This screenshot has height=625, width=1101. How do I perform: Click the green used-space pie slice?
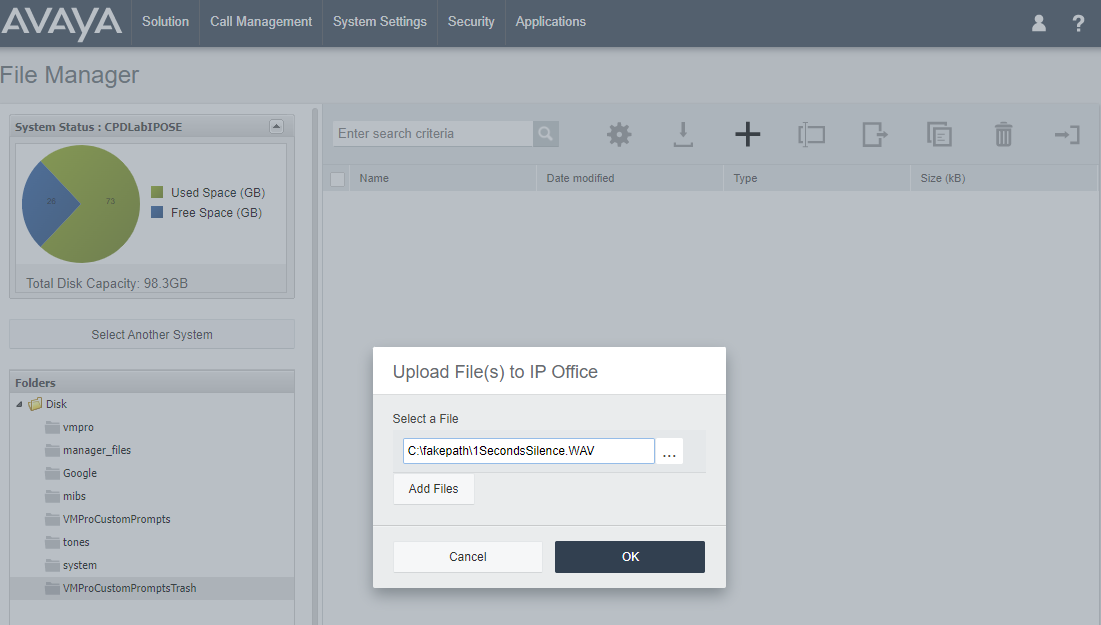coord(102,204)
